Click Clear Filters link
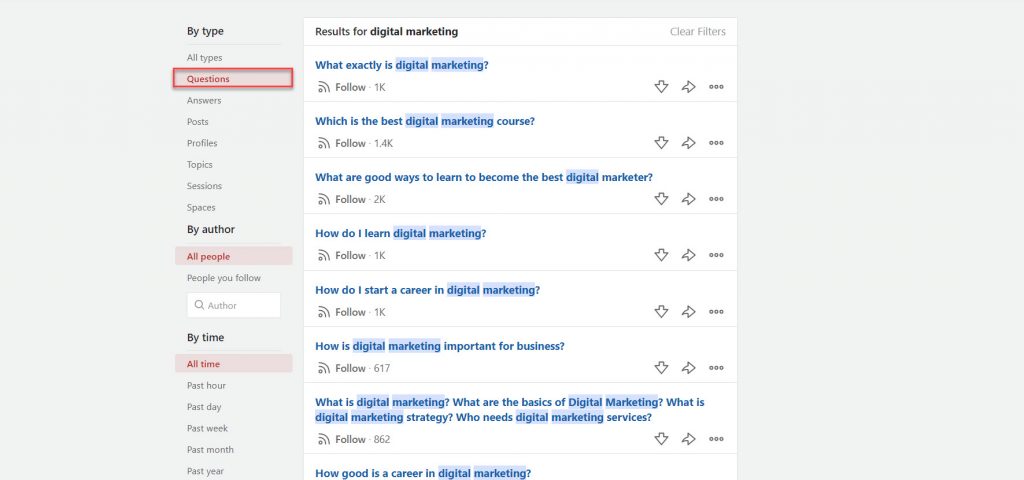 (697, 31)
